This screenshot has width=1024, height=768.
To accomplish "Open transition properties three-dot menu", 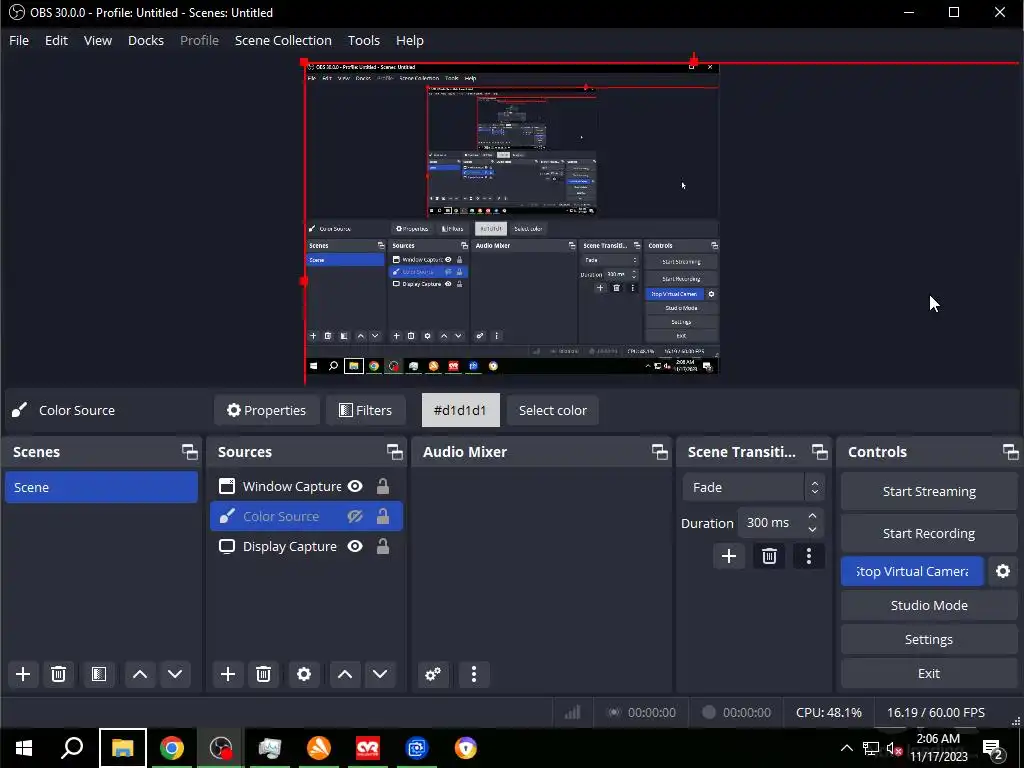I will (809, 556).
